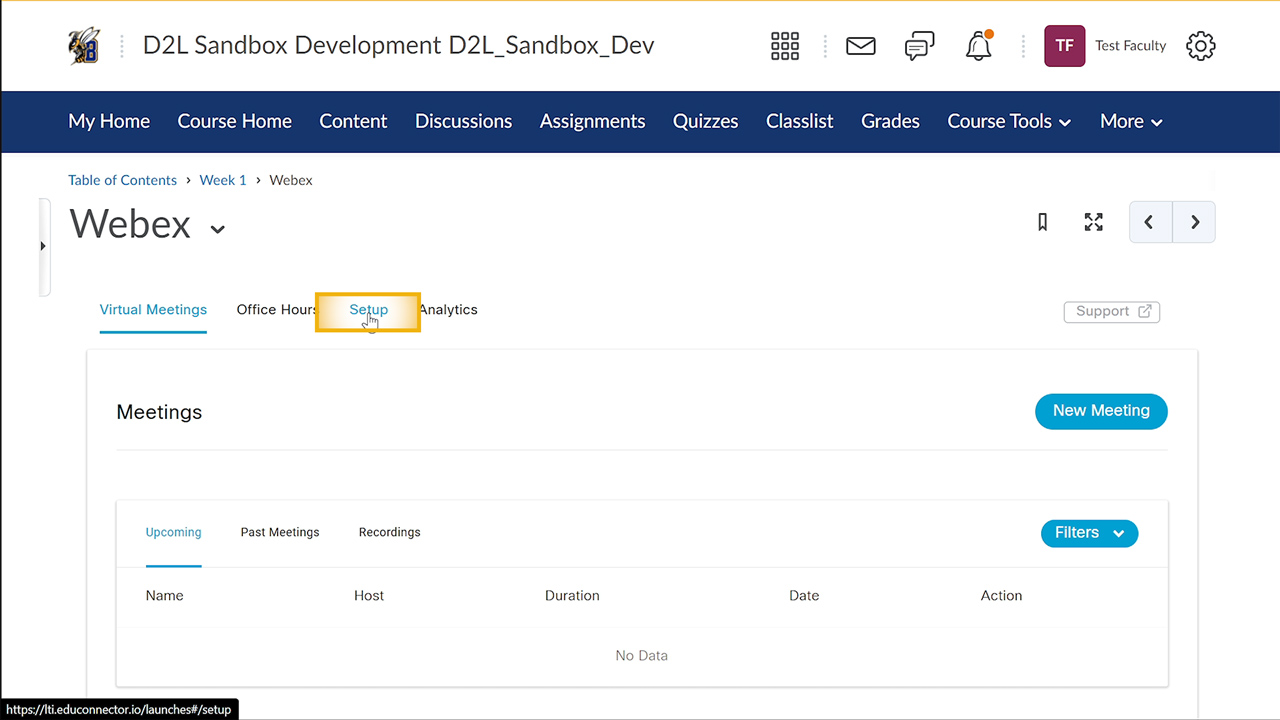
Task: Go to next content topic arrow
Action: [1194, 222]
